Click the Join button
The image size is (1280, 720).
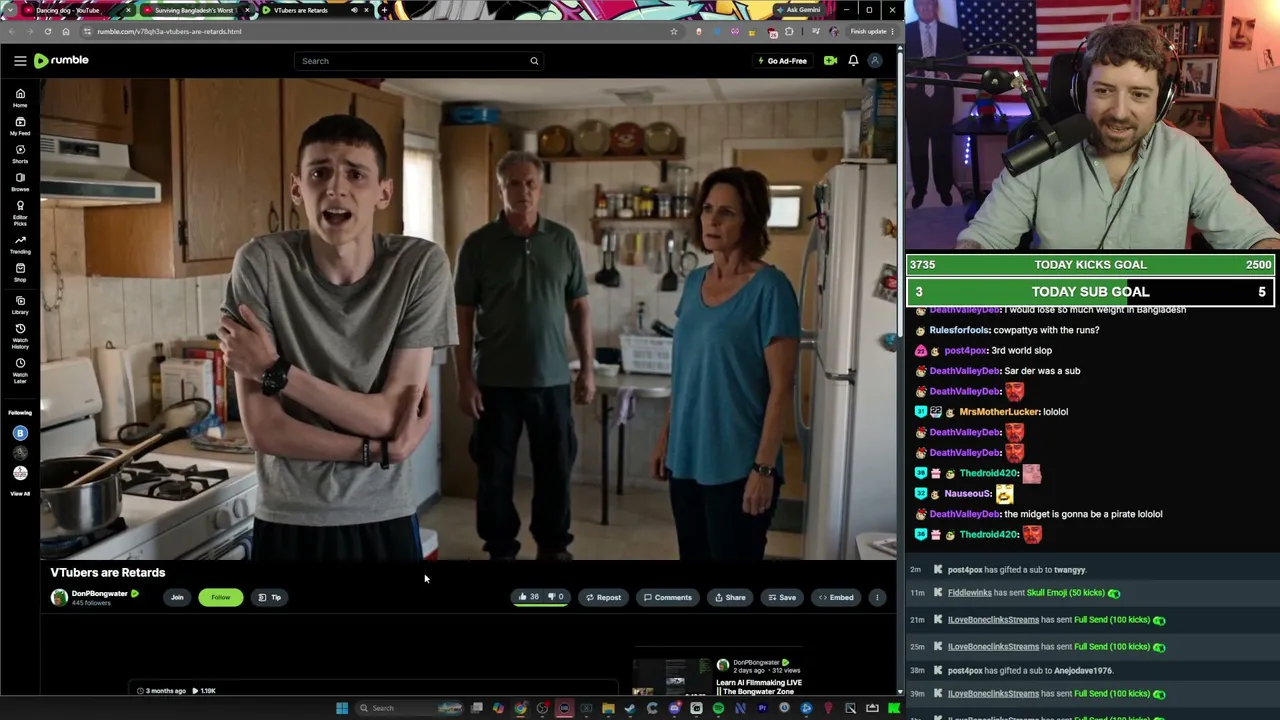point(177,598)
